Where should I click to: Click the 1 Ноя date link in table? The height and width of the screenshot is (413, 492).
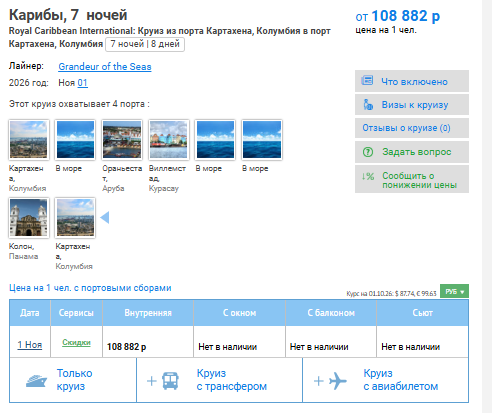click(30, 345)
